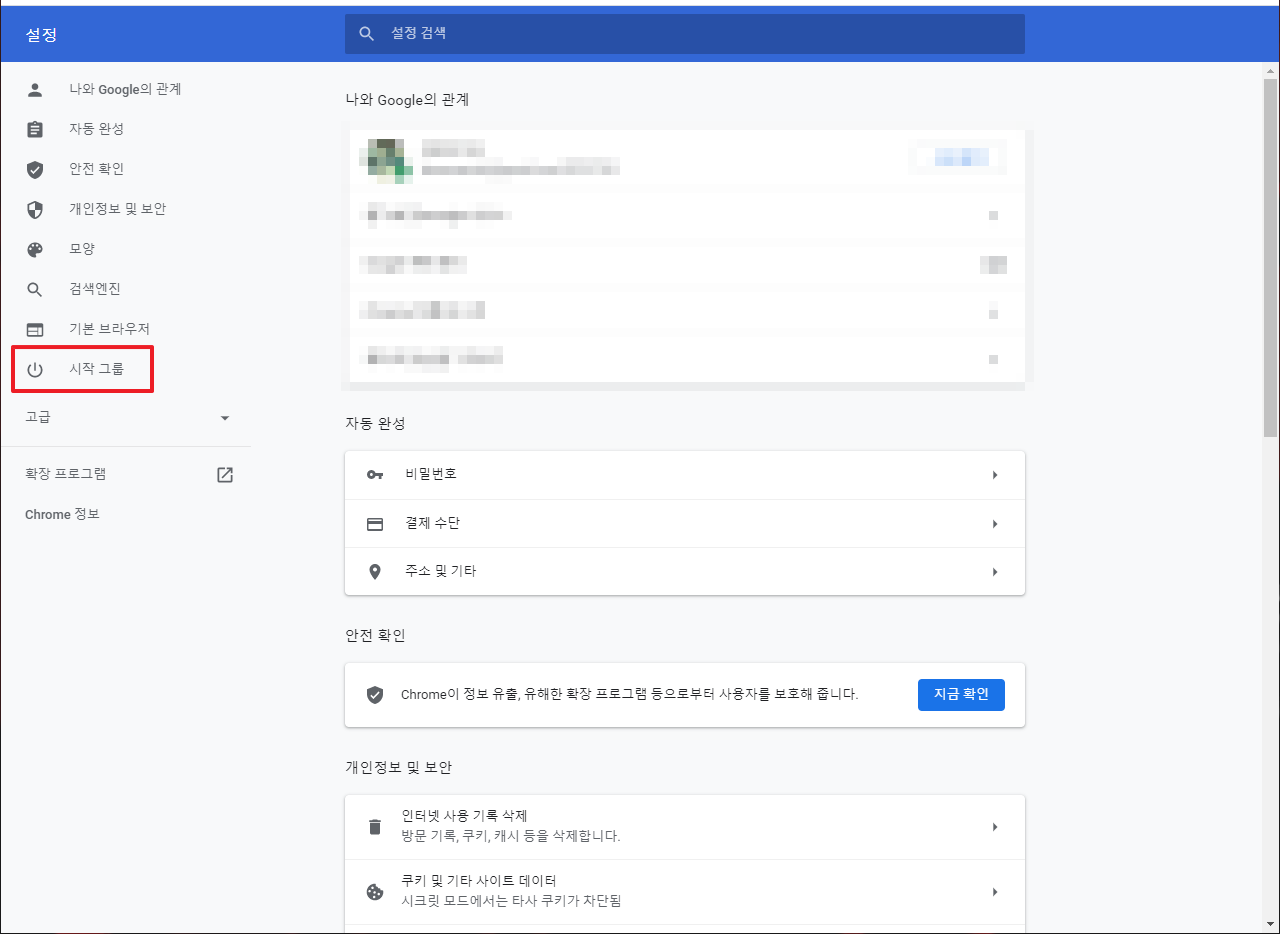The width and height of the screenshot is (1280, 934).
Task: Click the browser window icon for 기본 브라우저
Action: (x=35, y=329)
